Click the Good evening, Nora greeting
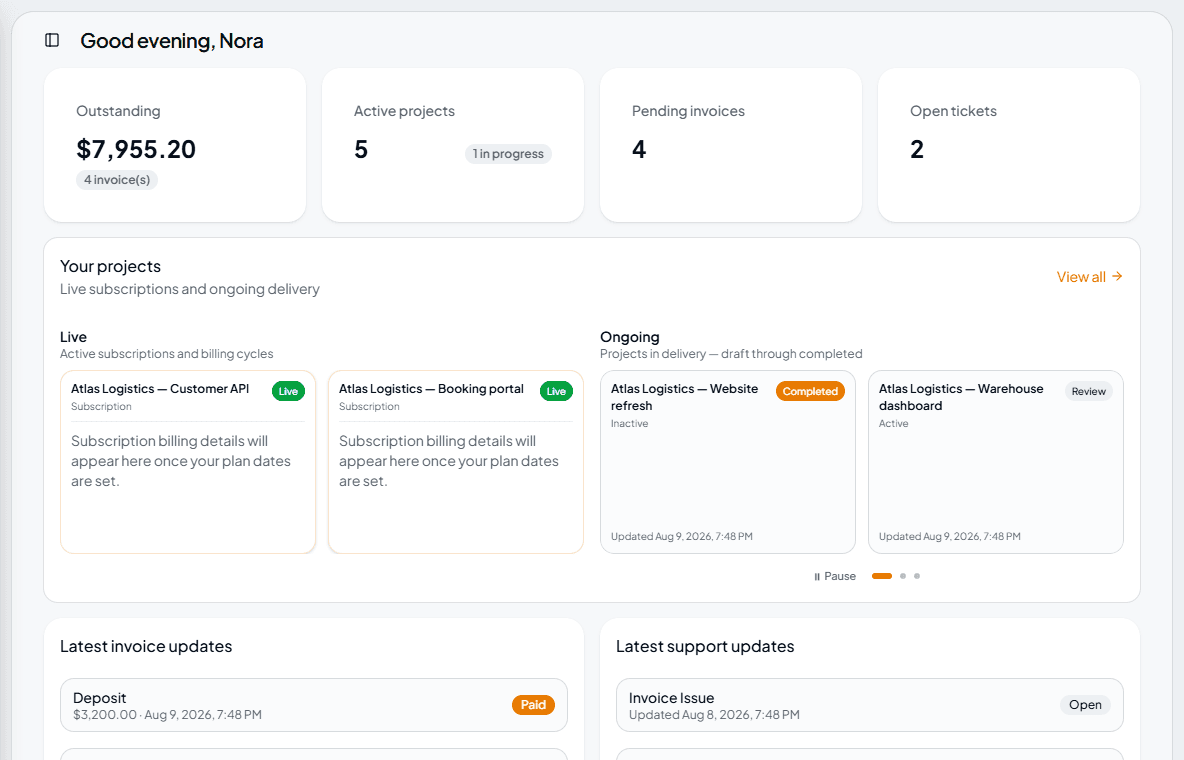This screenshot has height=760, width=1184. tap(172, 41)
